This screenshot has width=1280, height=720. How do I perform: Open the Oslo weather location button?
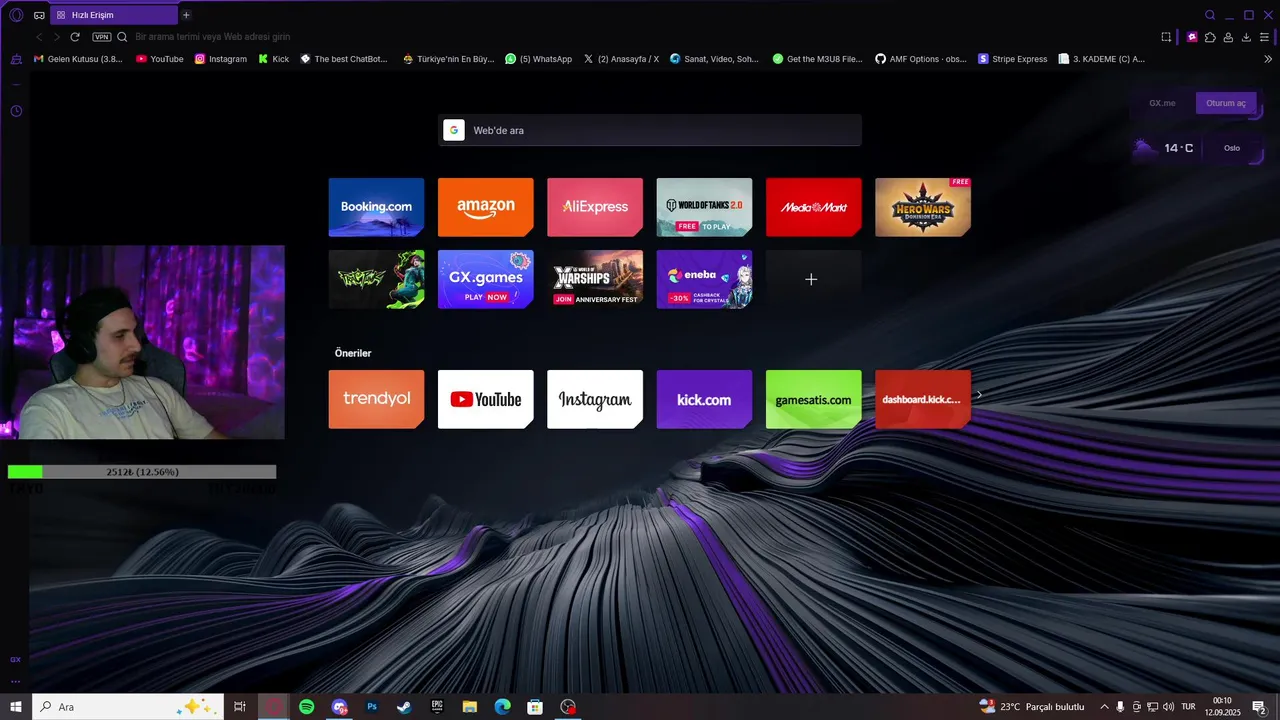tap(1232, 148)
